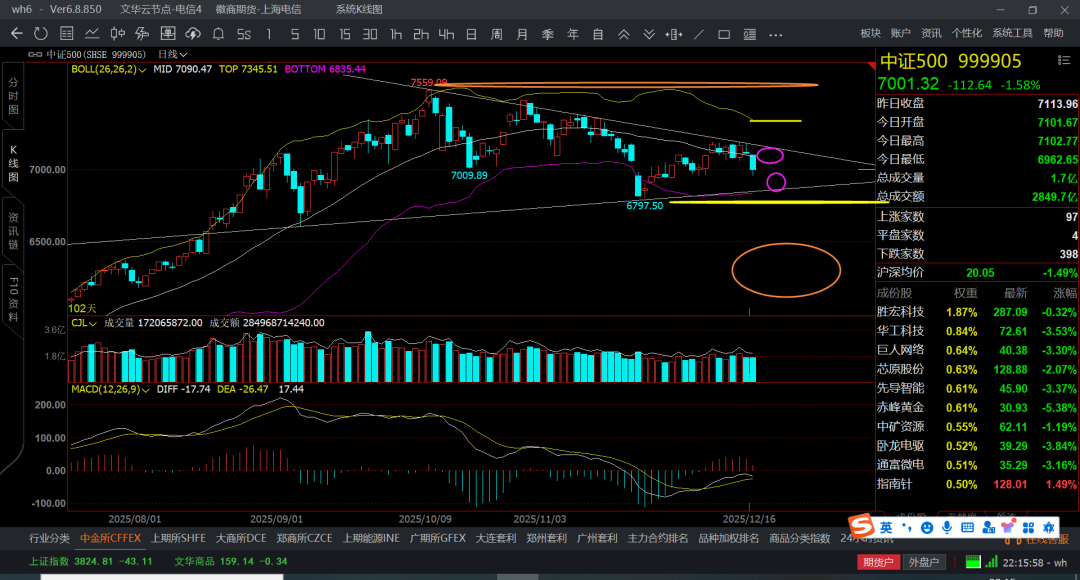Open the quote list table icon

point(67,34)
